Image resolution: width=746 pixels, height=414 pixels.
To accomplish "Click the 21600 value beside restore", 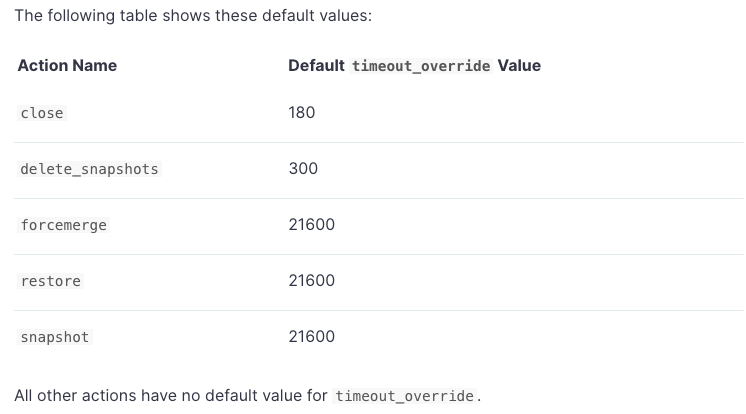I will point(312,280).
